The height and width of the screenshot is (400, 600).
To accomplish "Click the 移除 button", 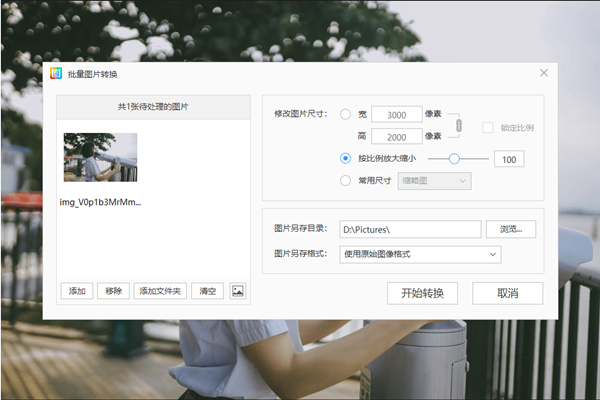I will coord(113,291).
